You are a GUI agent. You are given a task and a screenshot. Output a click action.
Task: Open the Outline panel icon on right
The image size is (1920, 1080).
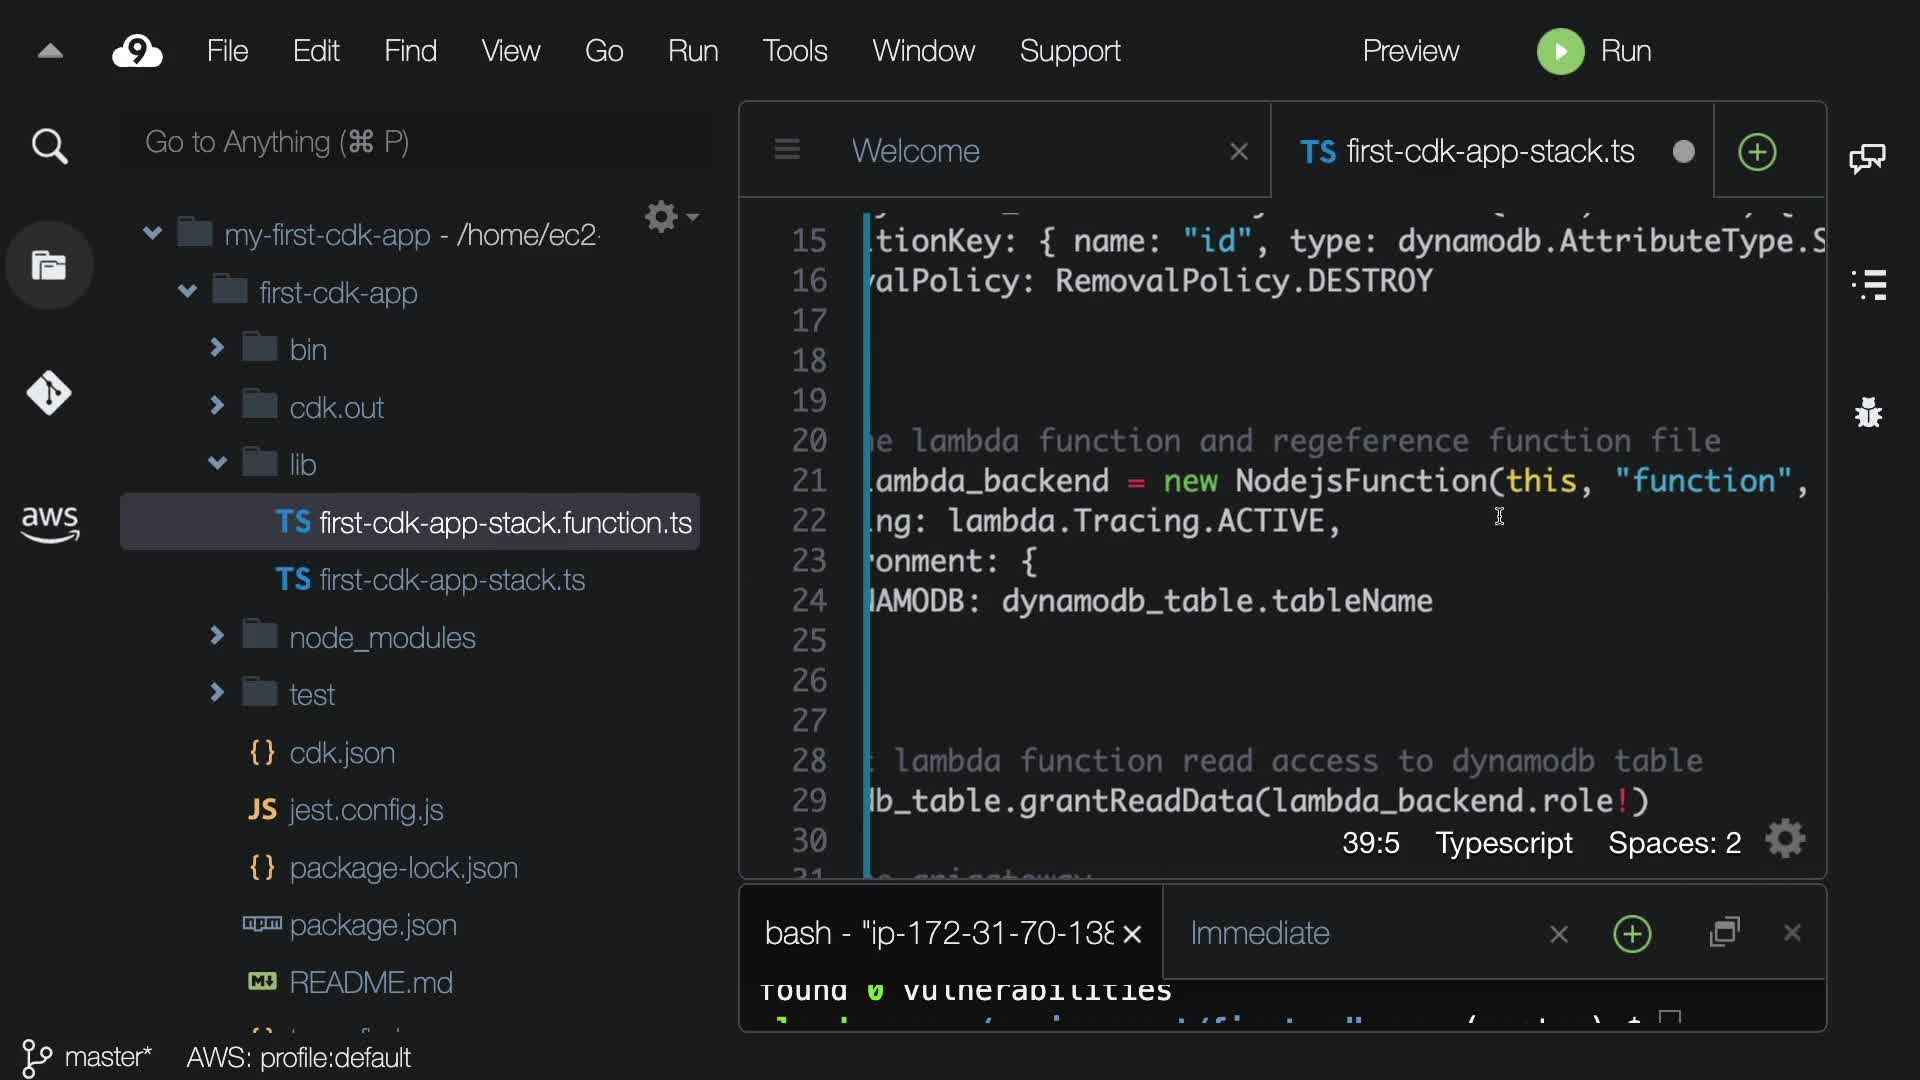pyautogui.click(x=1869, y=285)
